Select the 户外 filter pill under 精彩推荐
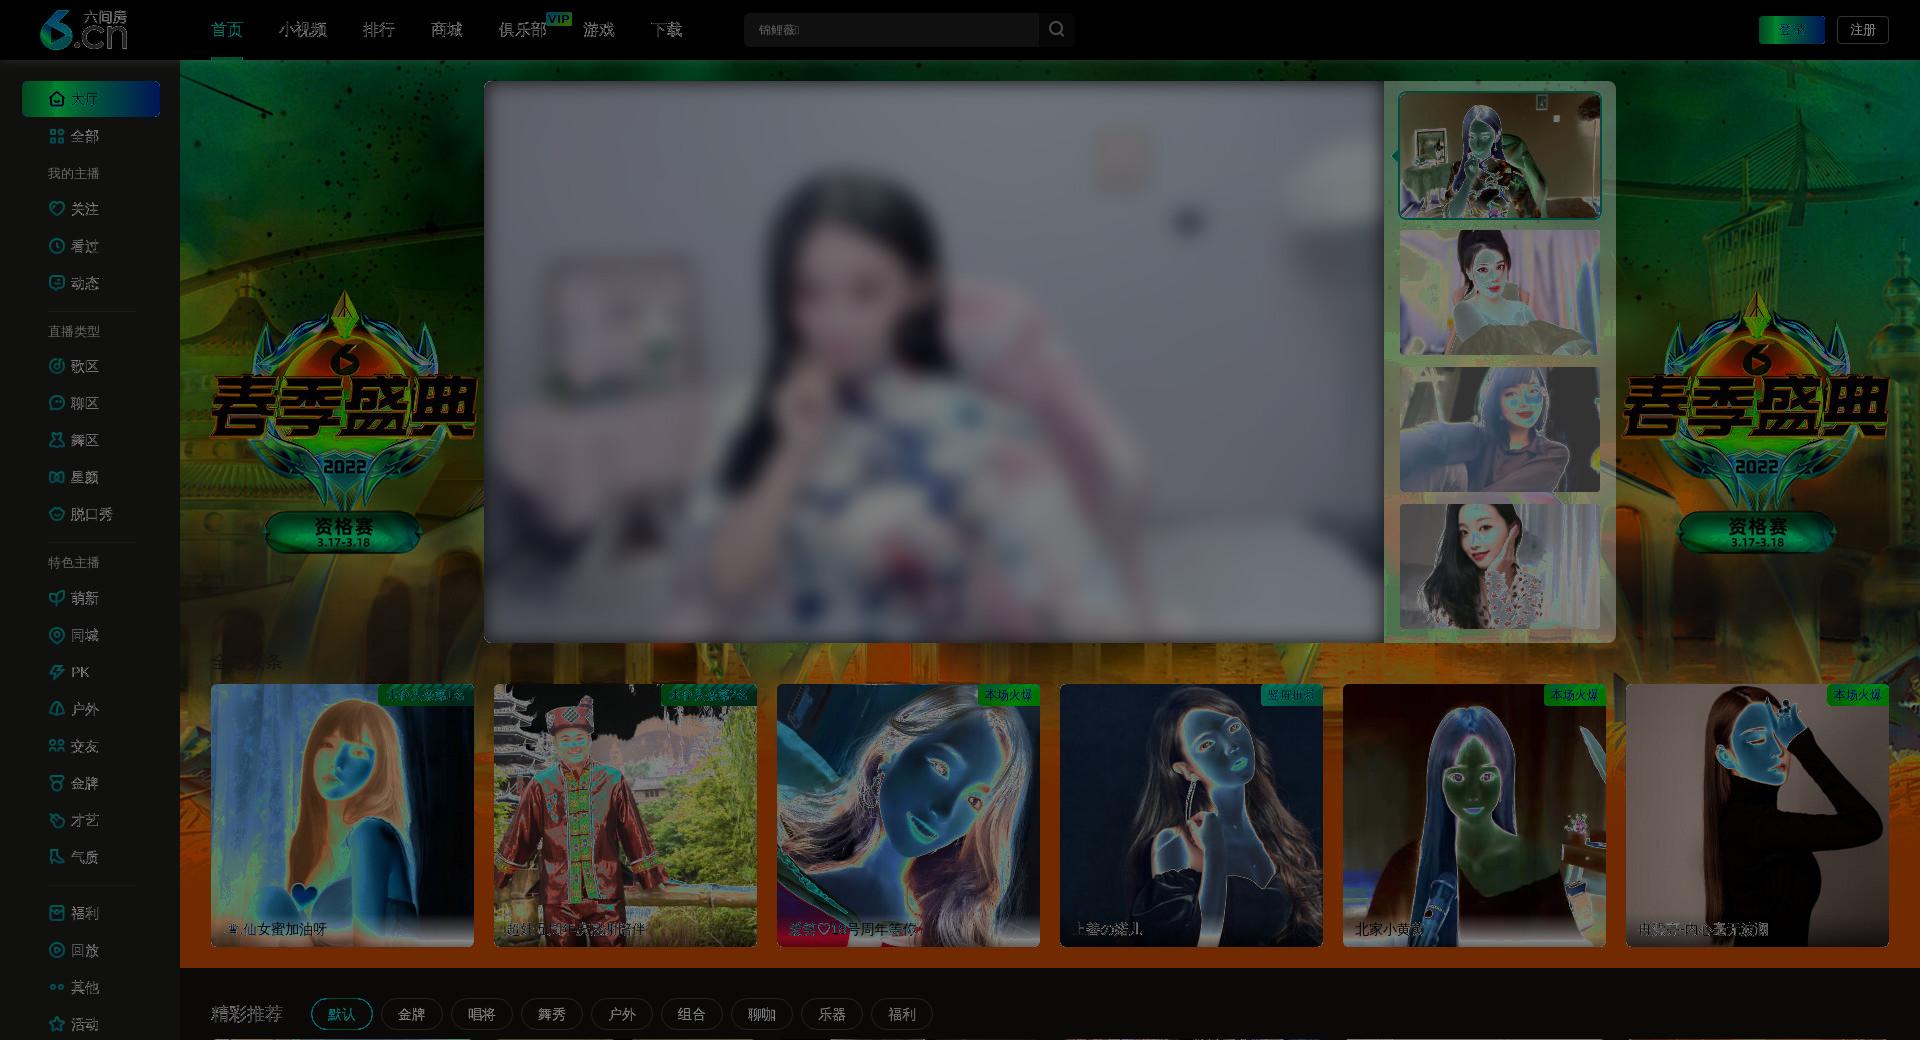 [622, 1014]
